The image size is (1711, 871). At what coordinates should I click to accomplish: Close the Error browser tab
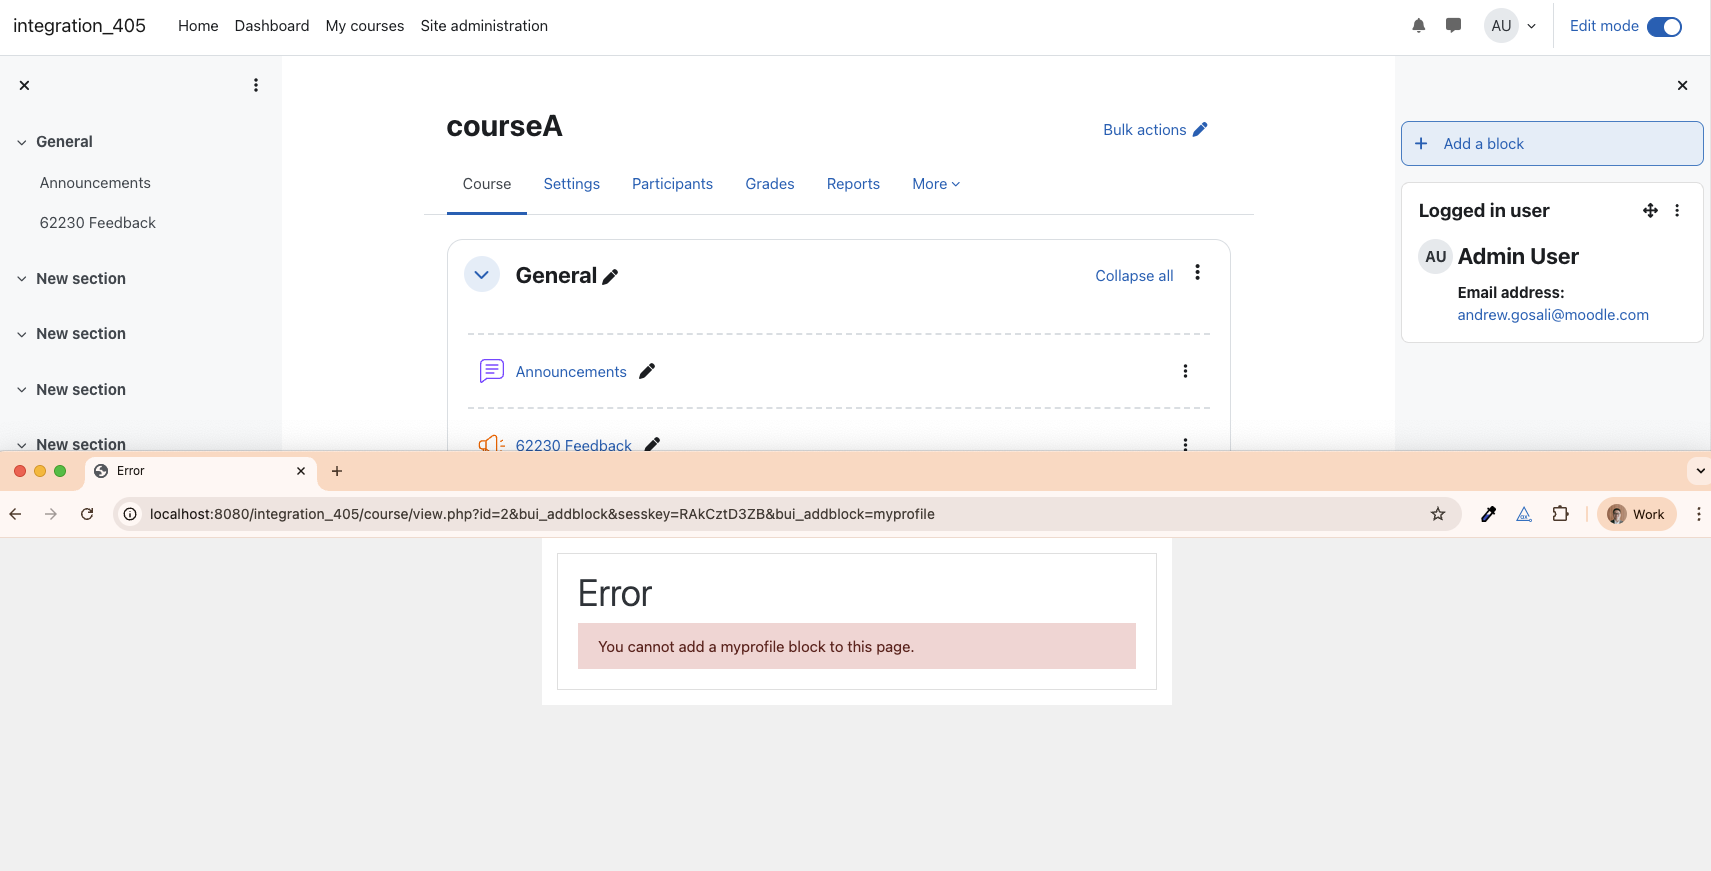[301, 471]
